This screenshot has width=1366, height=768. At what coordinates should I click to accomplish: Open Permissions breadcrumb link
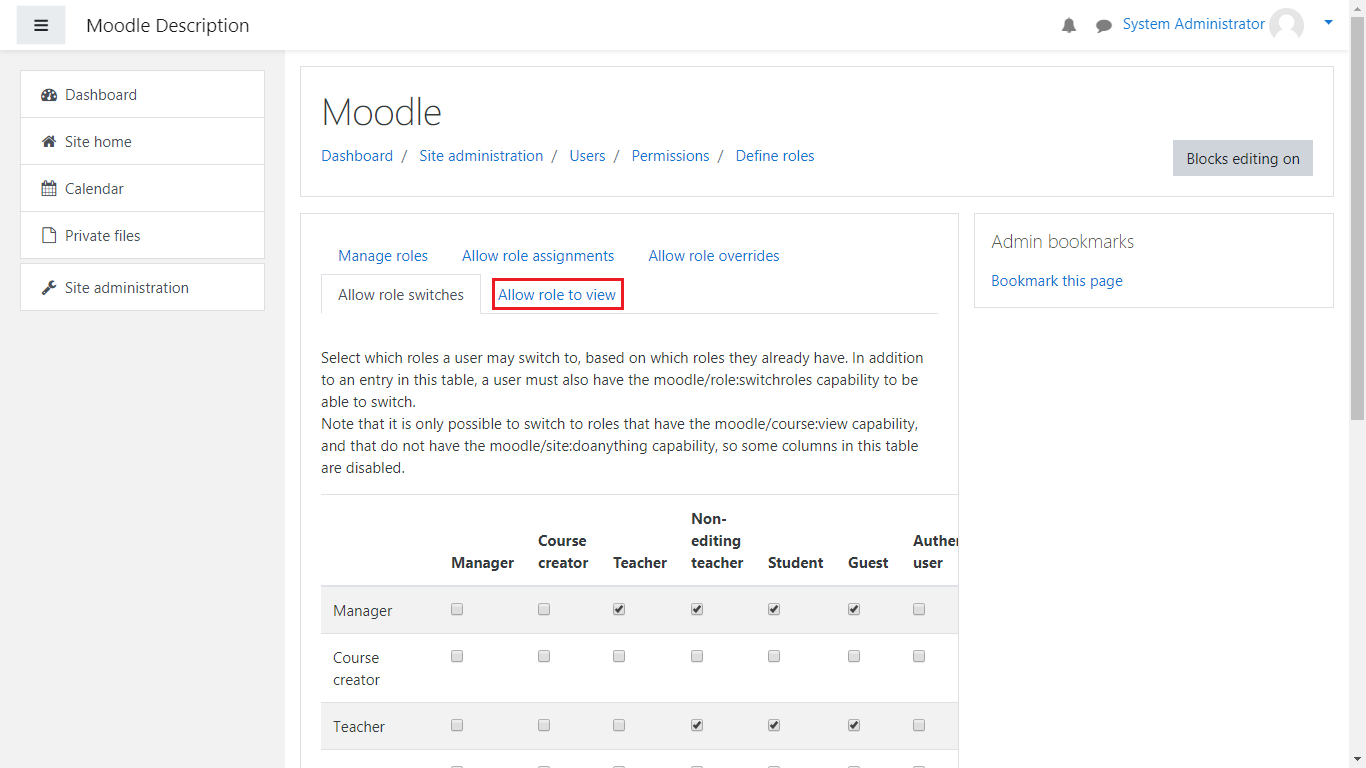coord(670,156)
